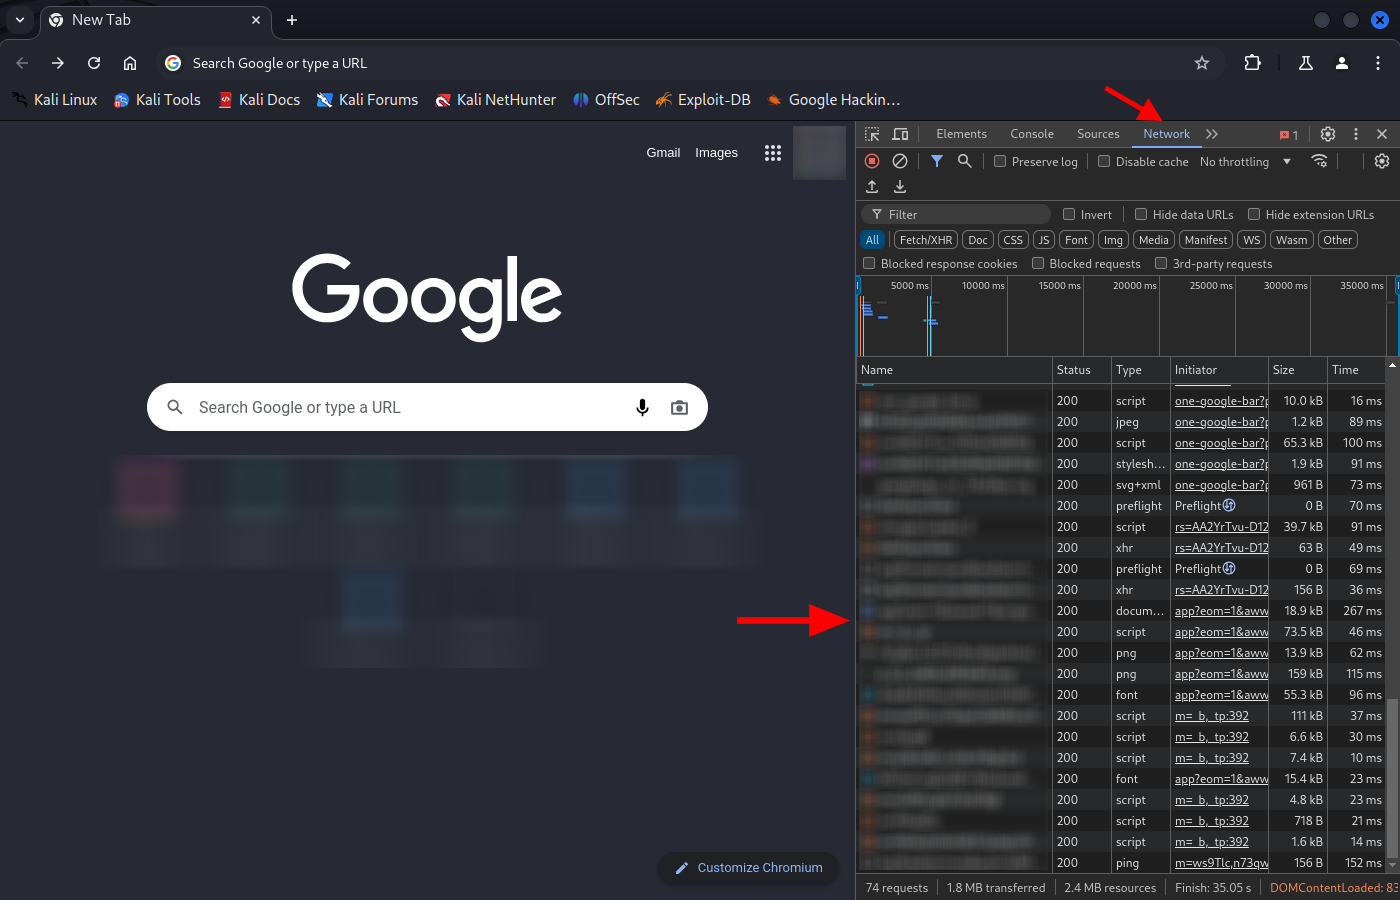1400x900 pixels.
Task: Switch to the Console tab
Action: (x=1032, y=134)
